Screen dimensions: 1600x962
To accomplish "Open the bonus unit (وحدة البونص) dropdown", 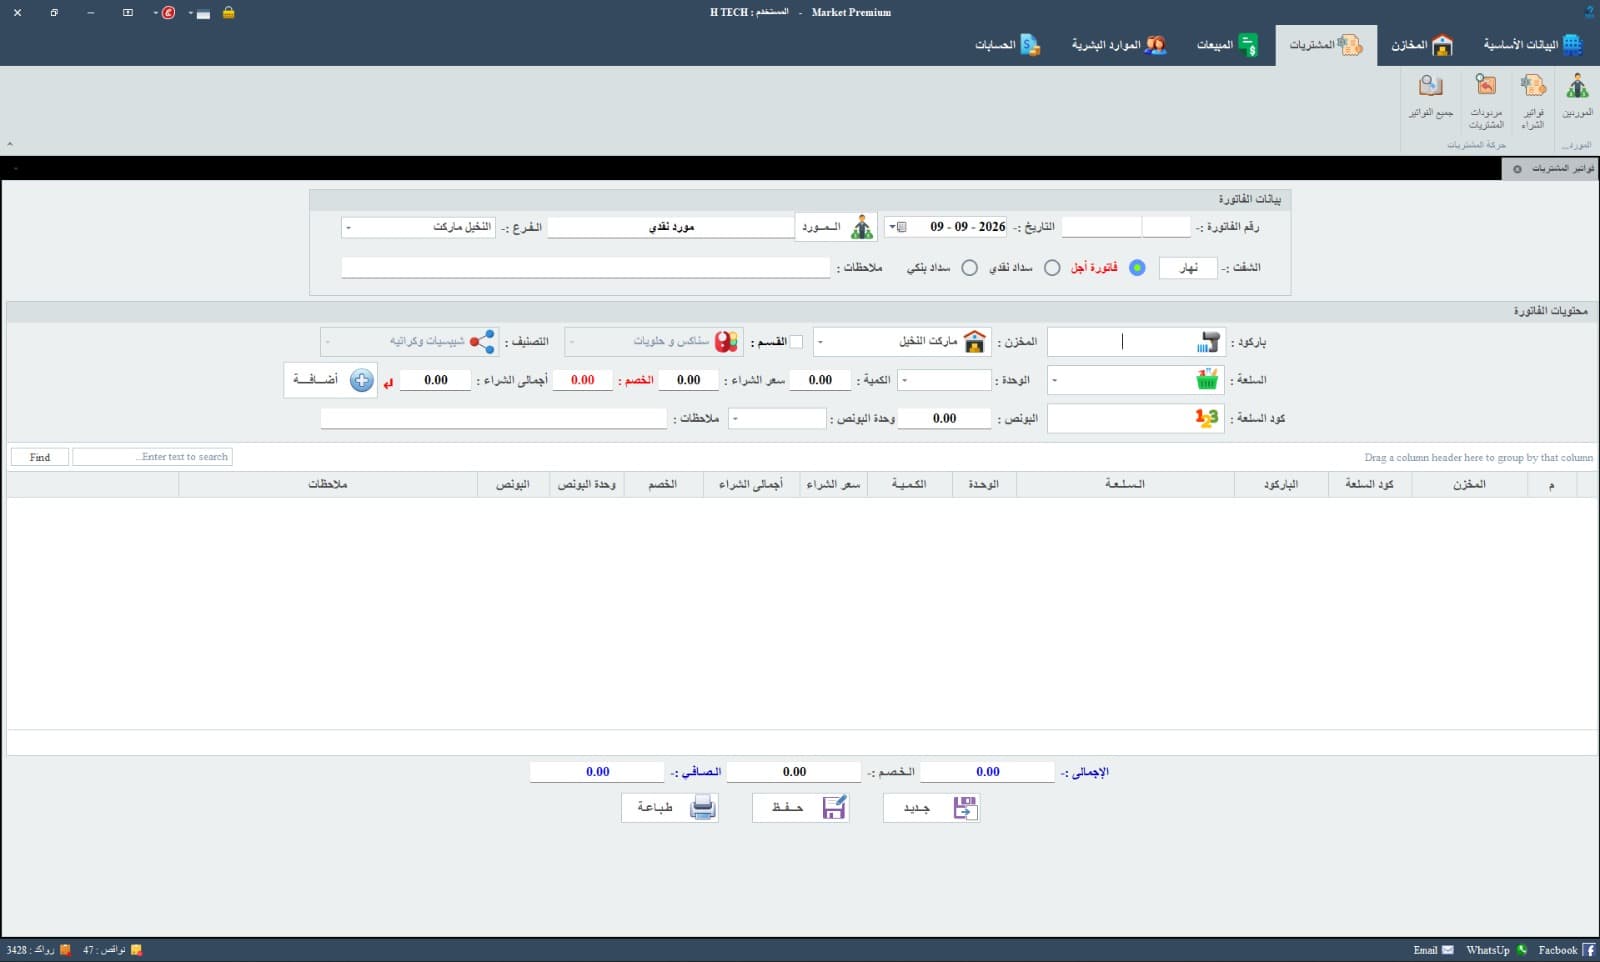I will tap(736, 418).
